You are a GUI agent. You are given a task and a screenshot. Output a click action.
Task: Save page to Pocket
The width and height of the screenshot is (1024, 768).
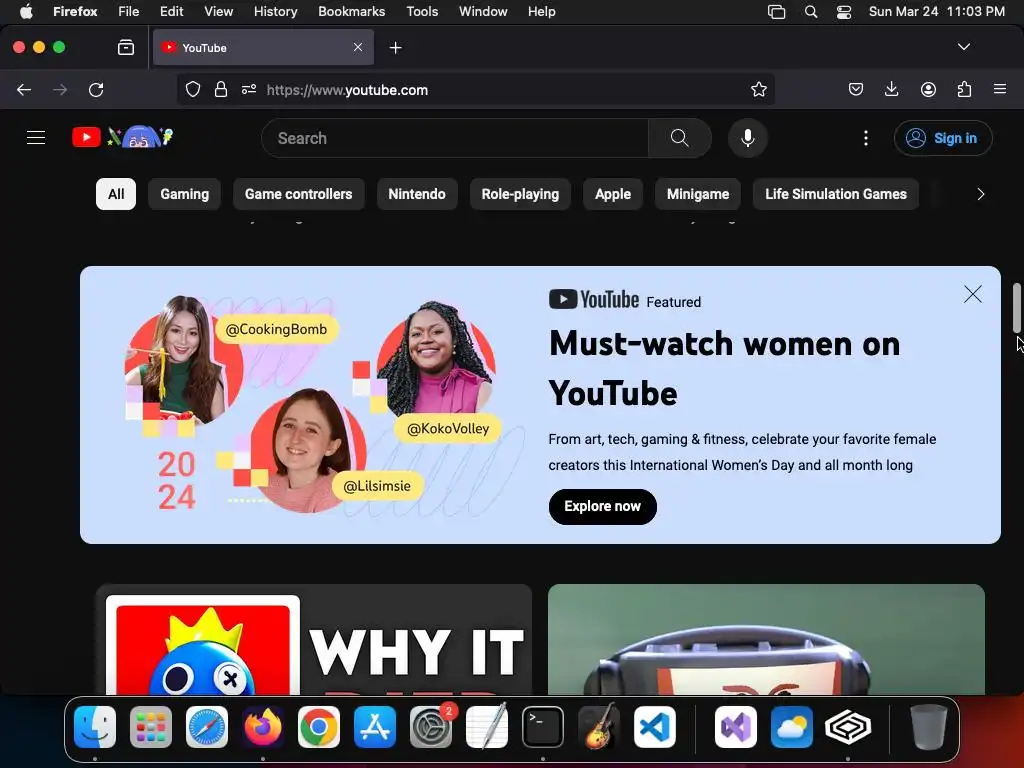coord(856,89)
